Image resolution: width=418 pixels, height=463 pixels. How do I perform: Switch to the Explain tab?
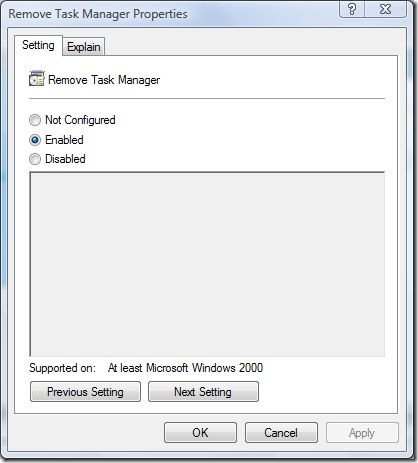click(x=84, y=47)
